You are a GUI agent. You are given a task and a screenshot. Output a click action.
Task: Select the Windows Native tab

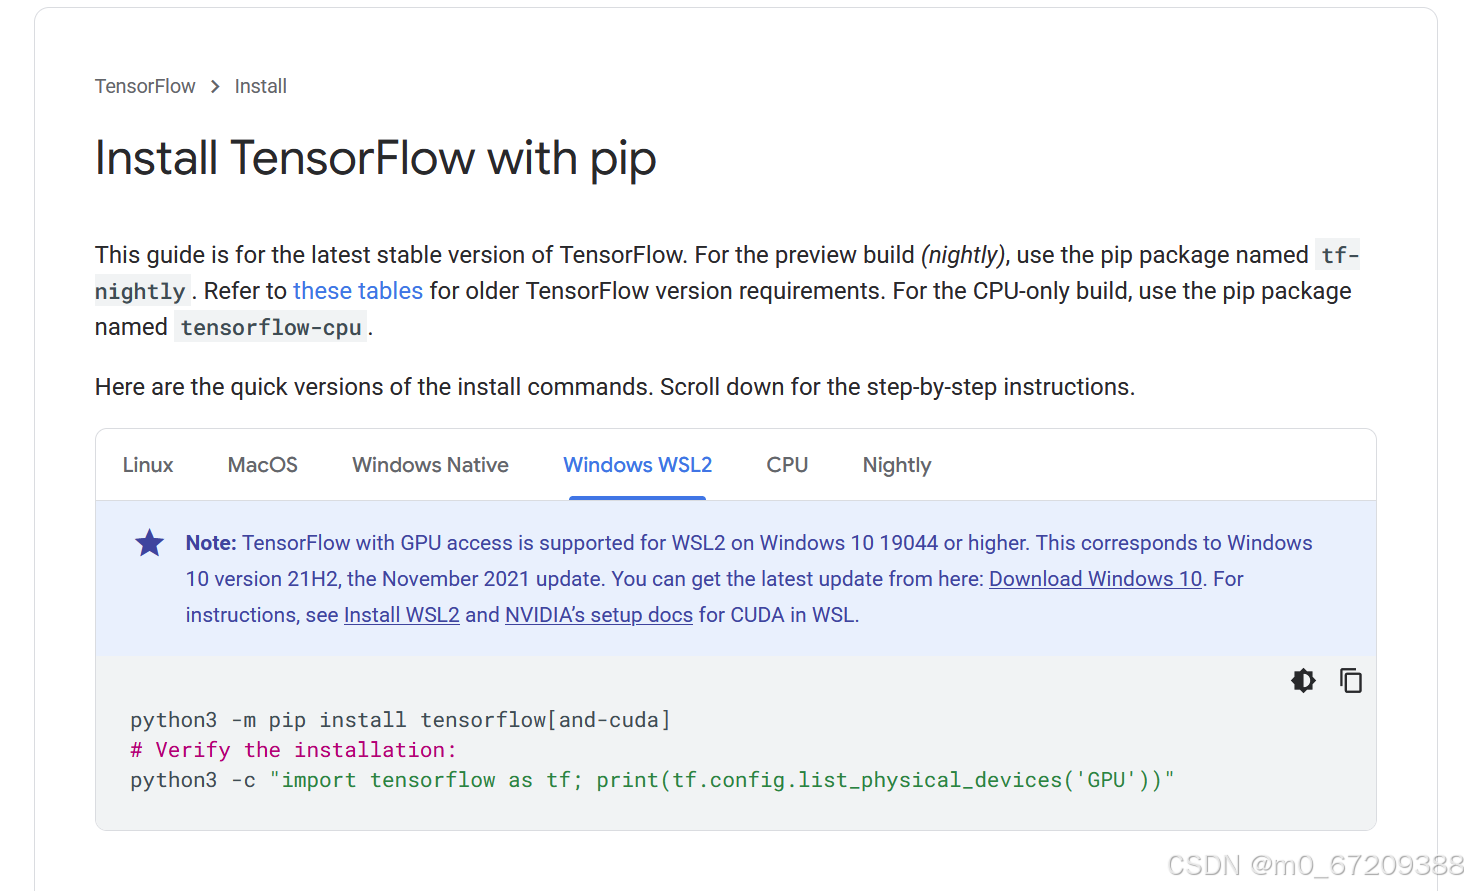point(430,465)
